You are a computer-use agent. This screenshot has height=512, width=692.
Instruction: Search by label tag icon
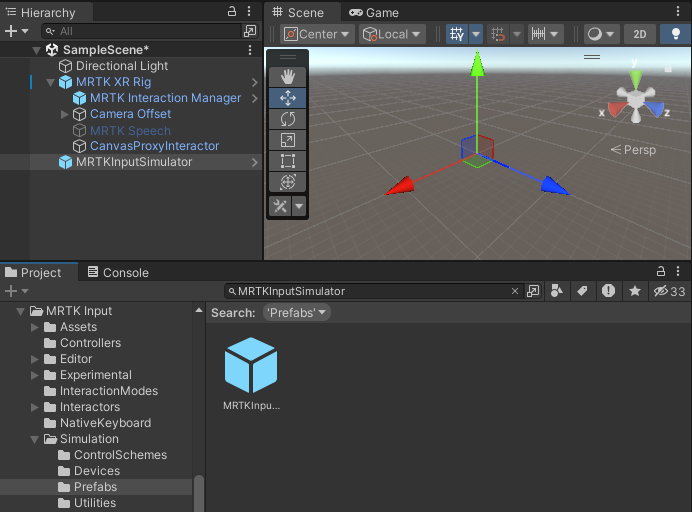click(583, 291)
